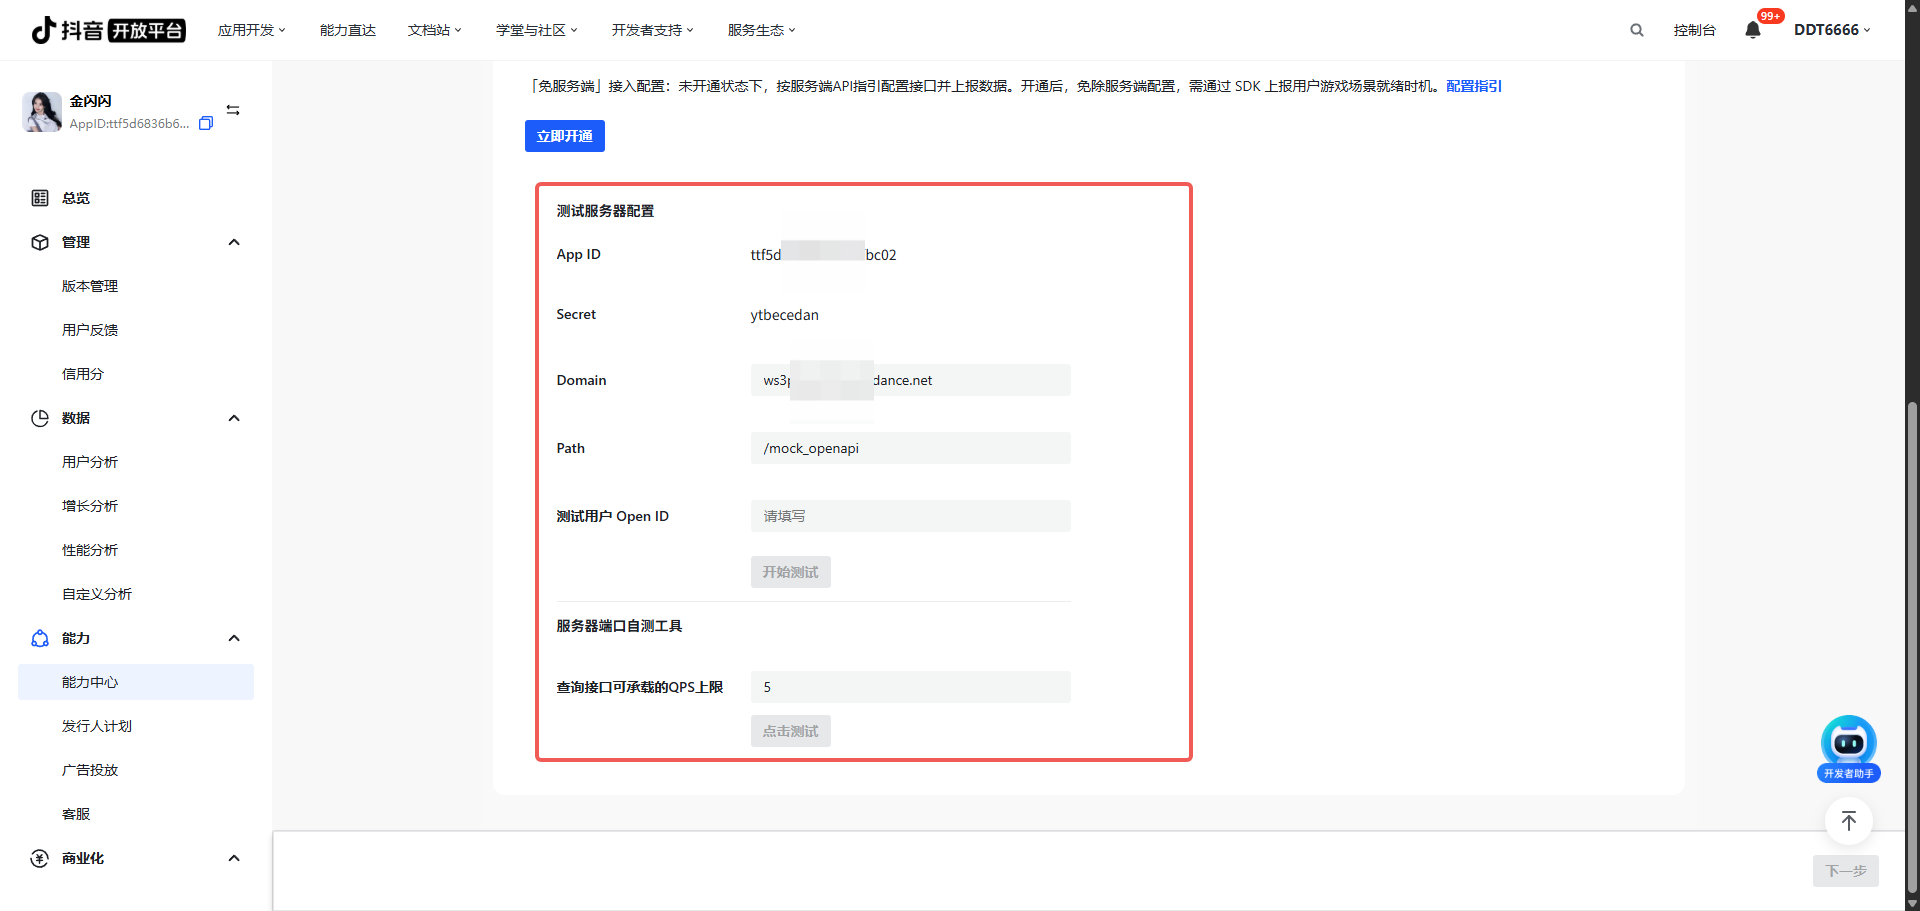Click the search magnifier icon
Image resolution: width=1920 pixels, height=911 pixels.
[1636, 30]
